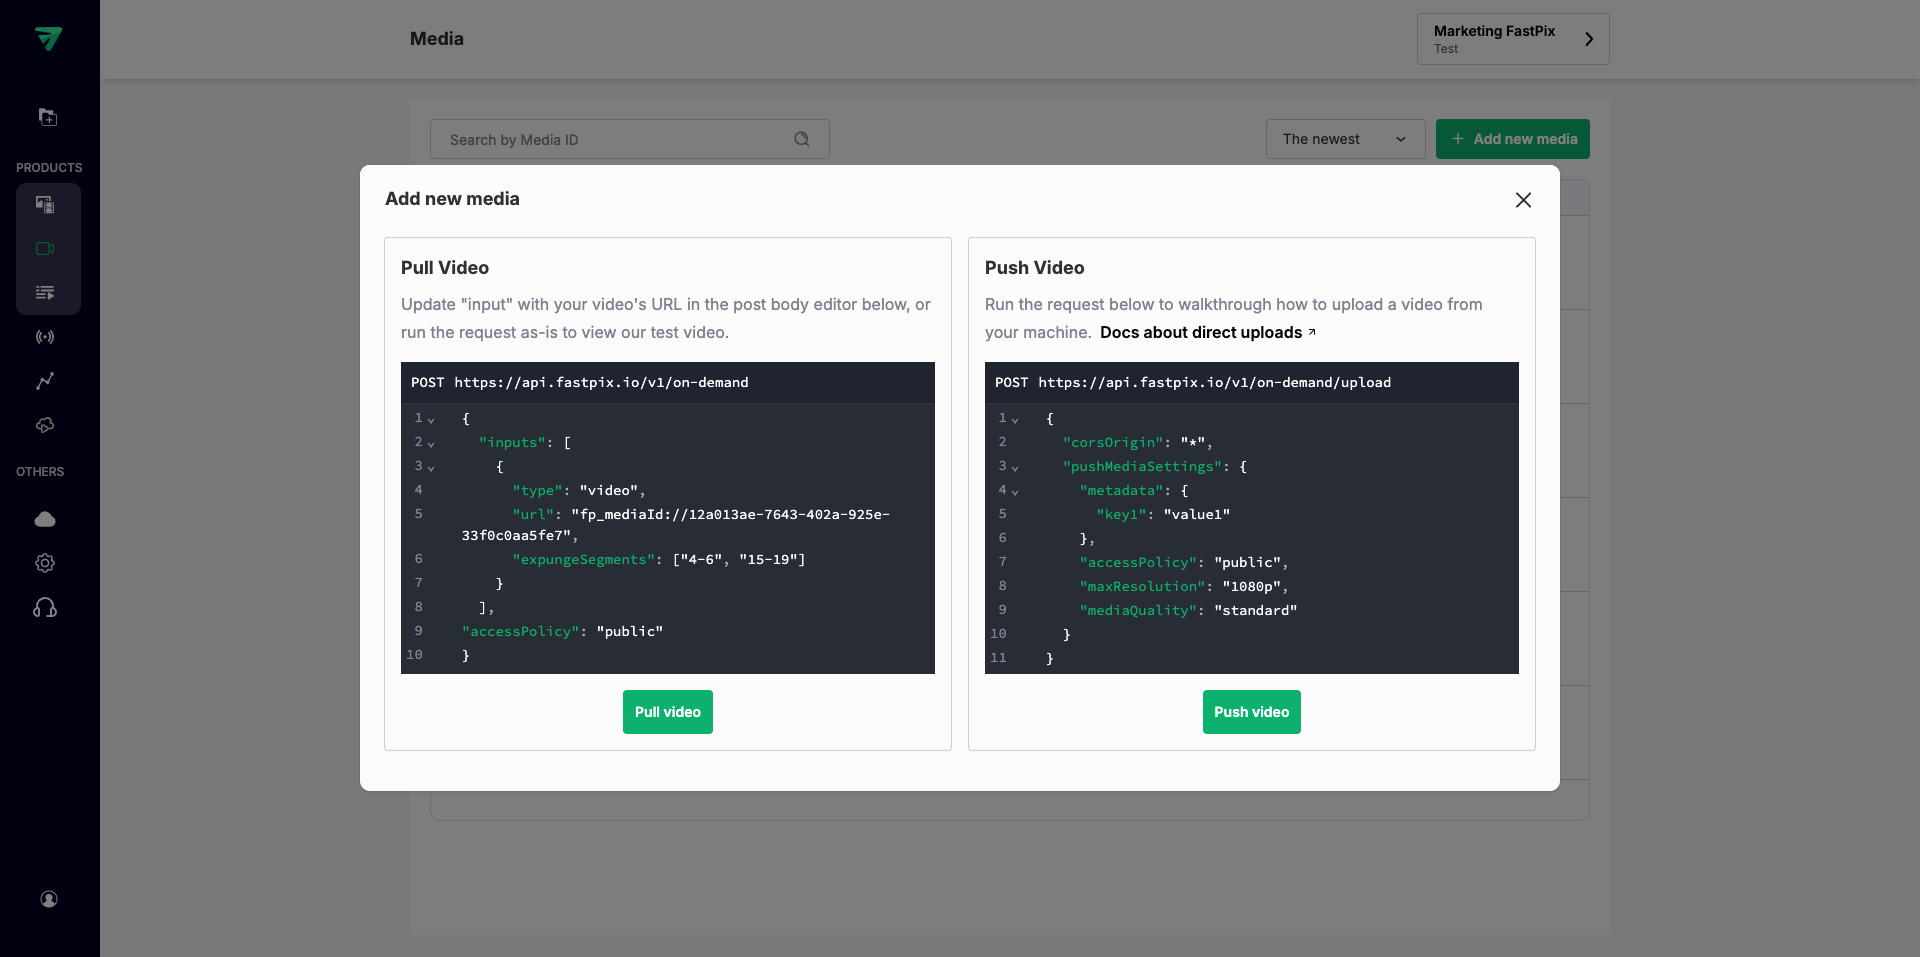Click the Pull video button
The height and width of the screenshot is (957, 1920).
coord(667,712)
